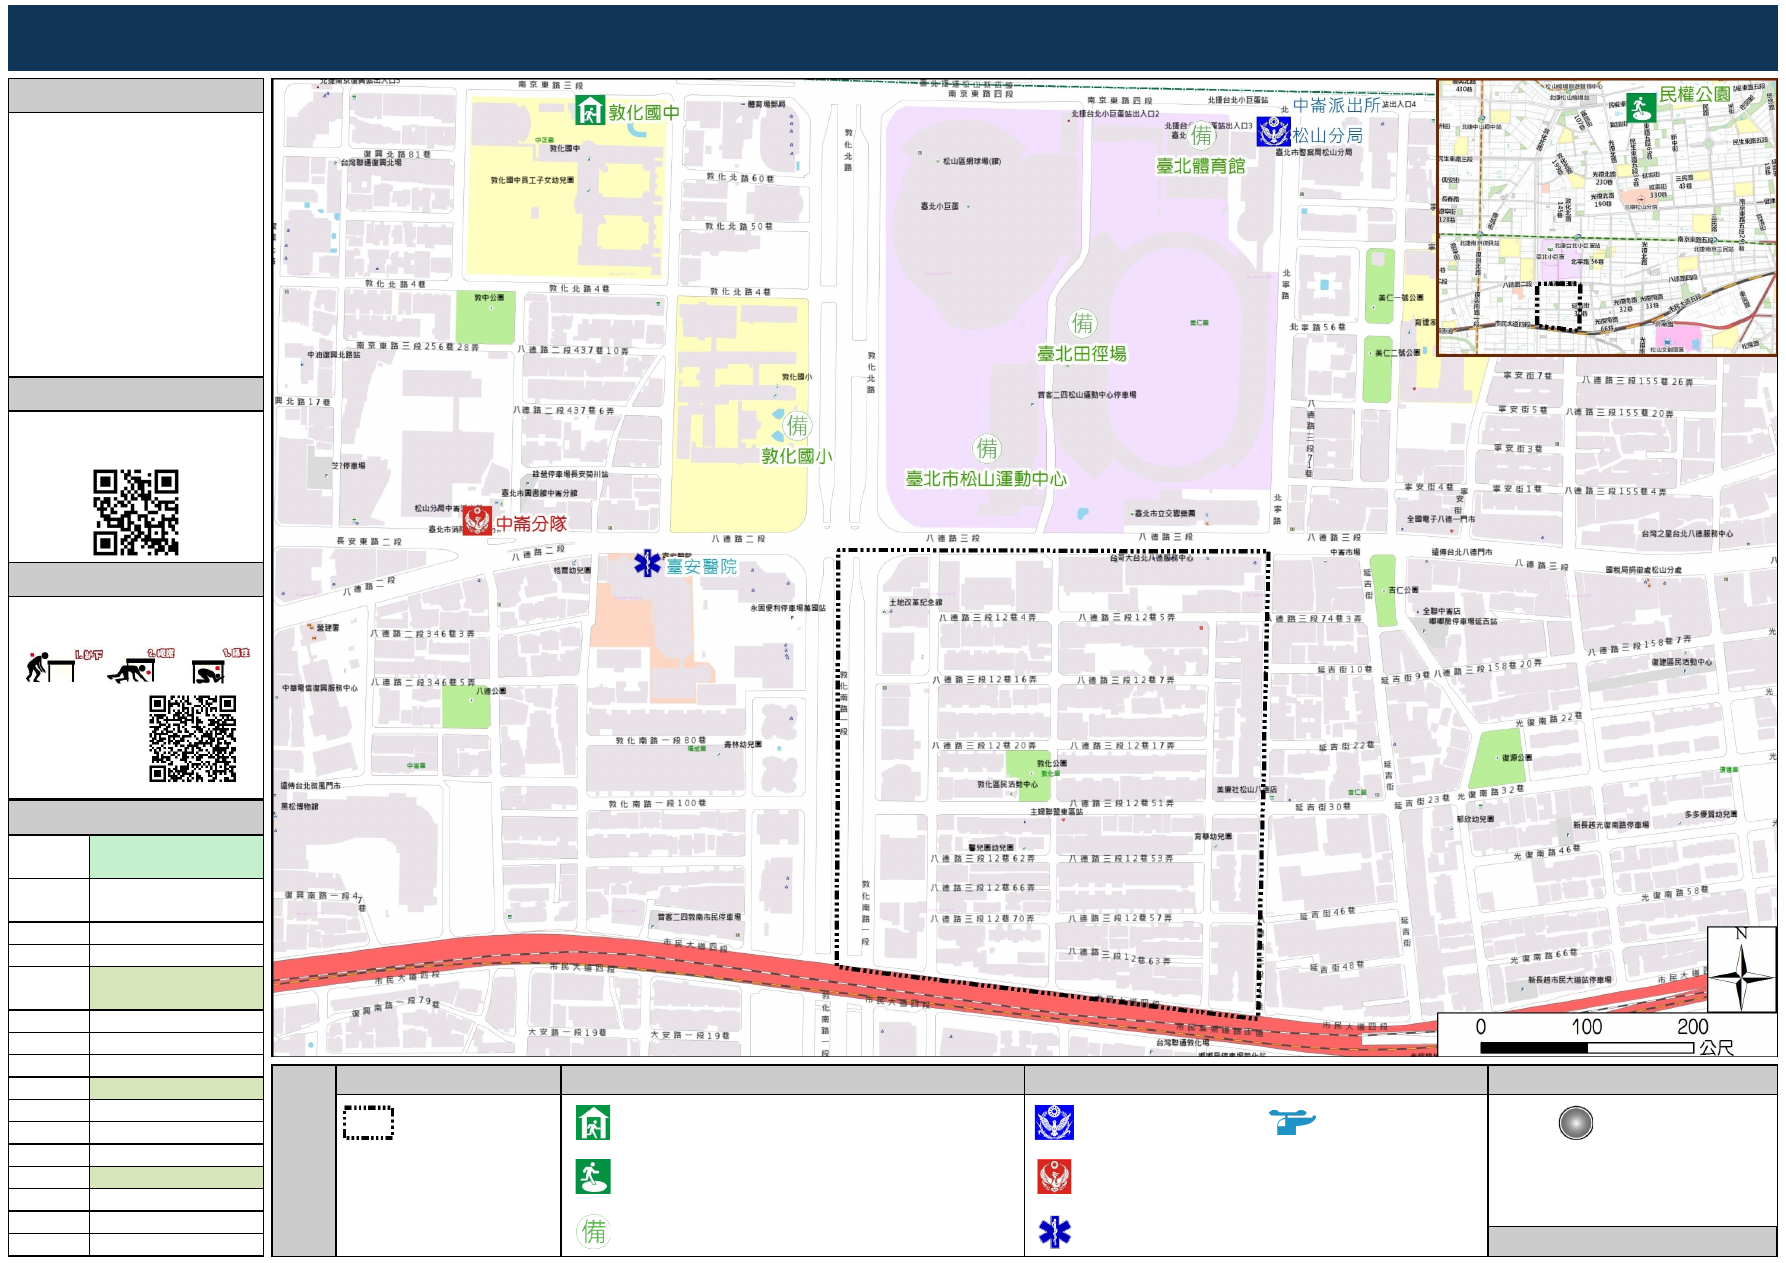Click the blue medical star beside 臺安醫院
The image size is (1786, 1263).
pyautogui.click(x=648, y=564)
